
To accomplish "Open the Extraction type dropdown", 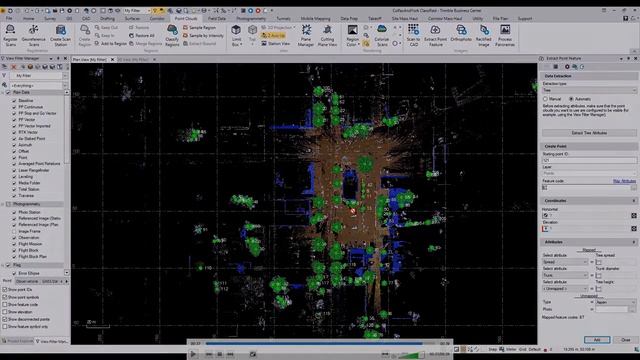I will pos(589,90).
